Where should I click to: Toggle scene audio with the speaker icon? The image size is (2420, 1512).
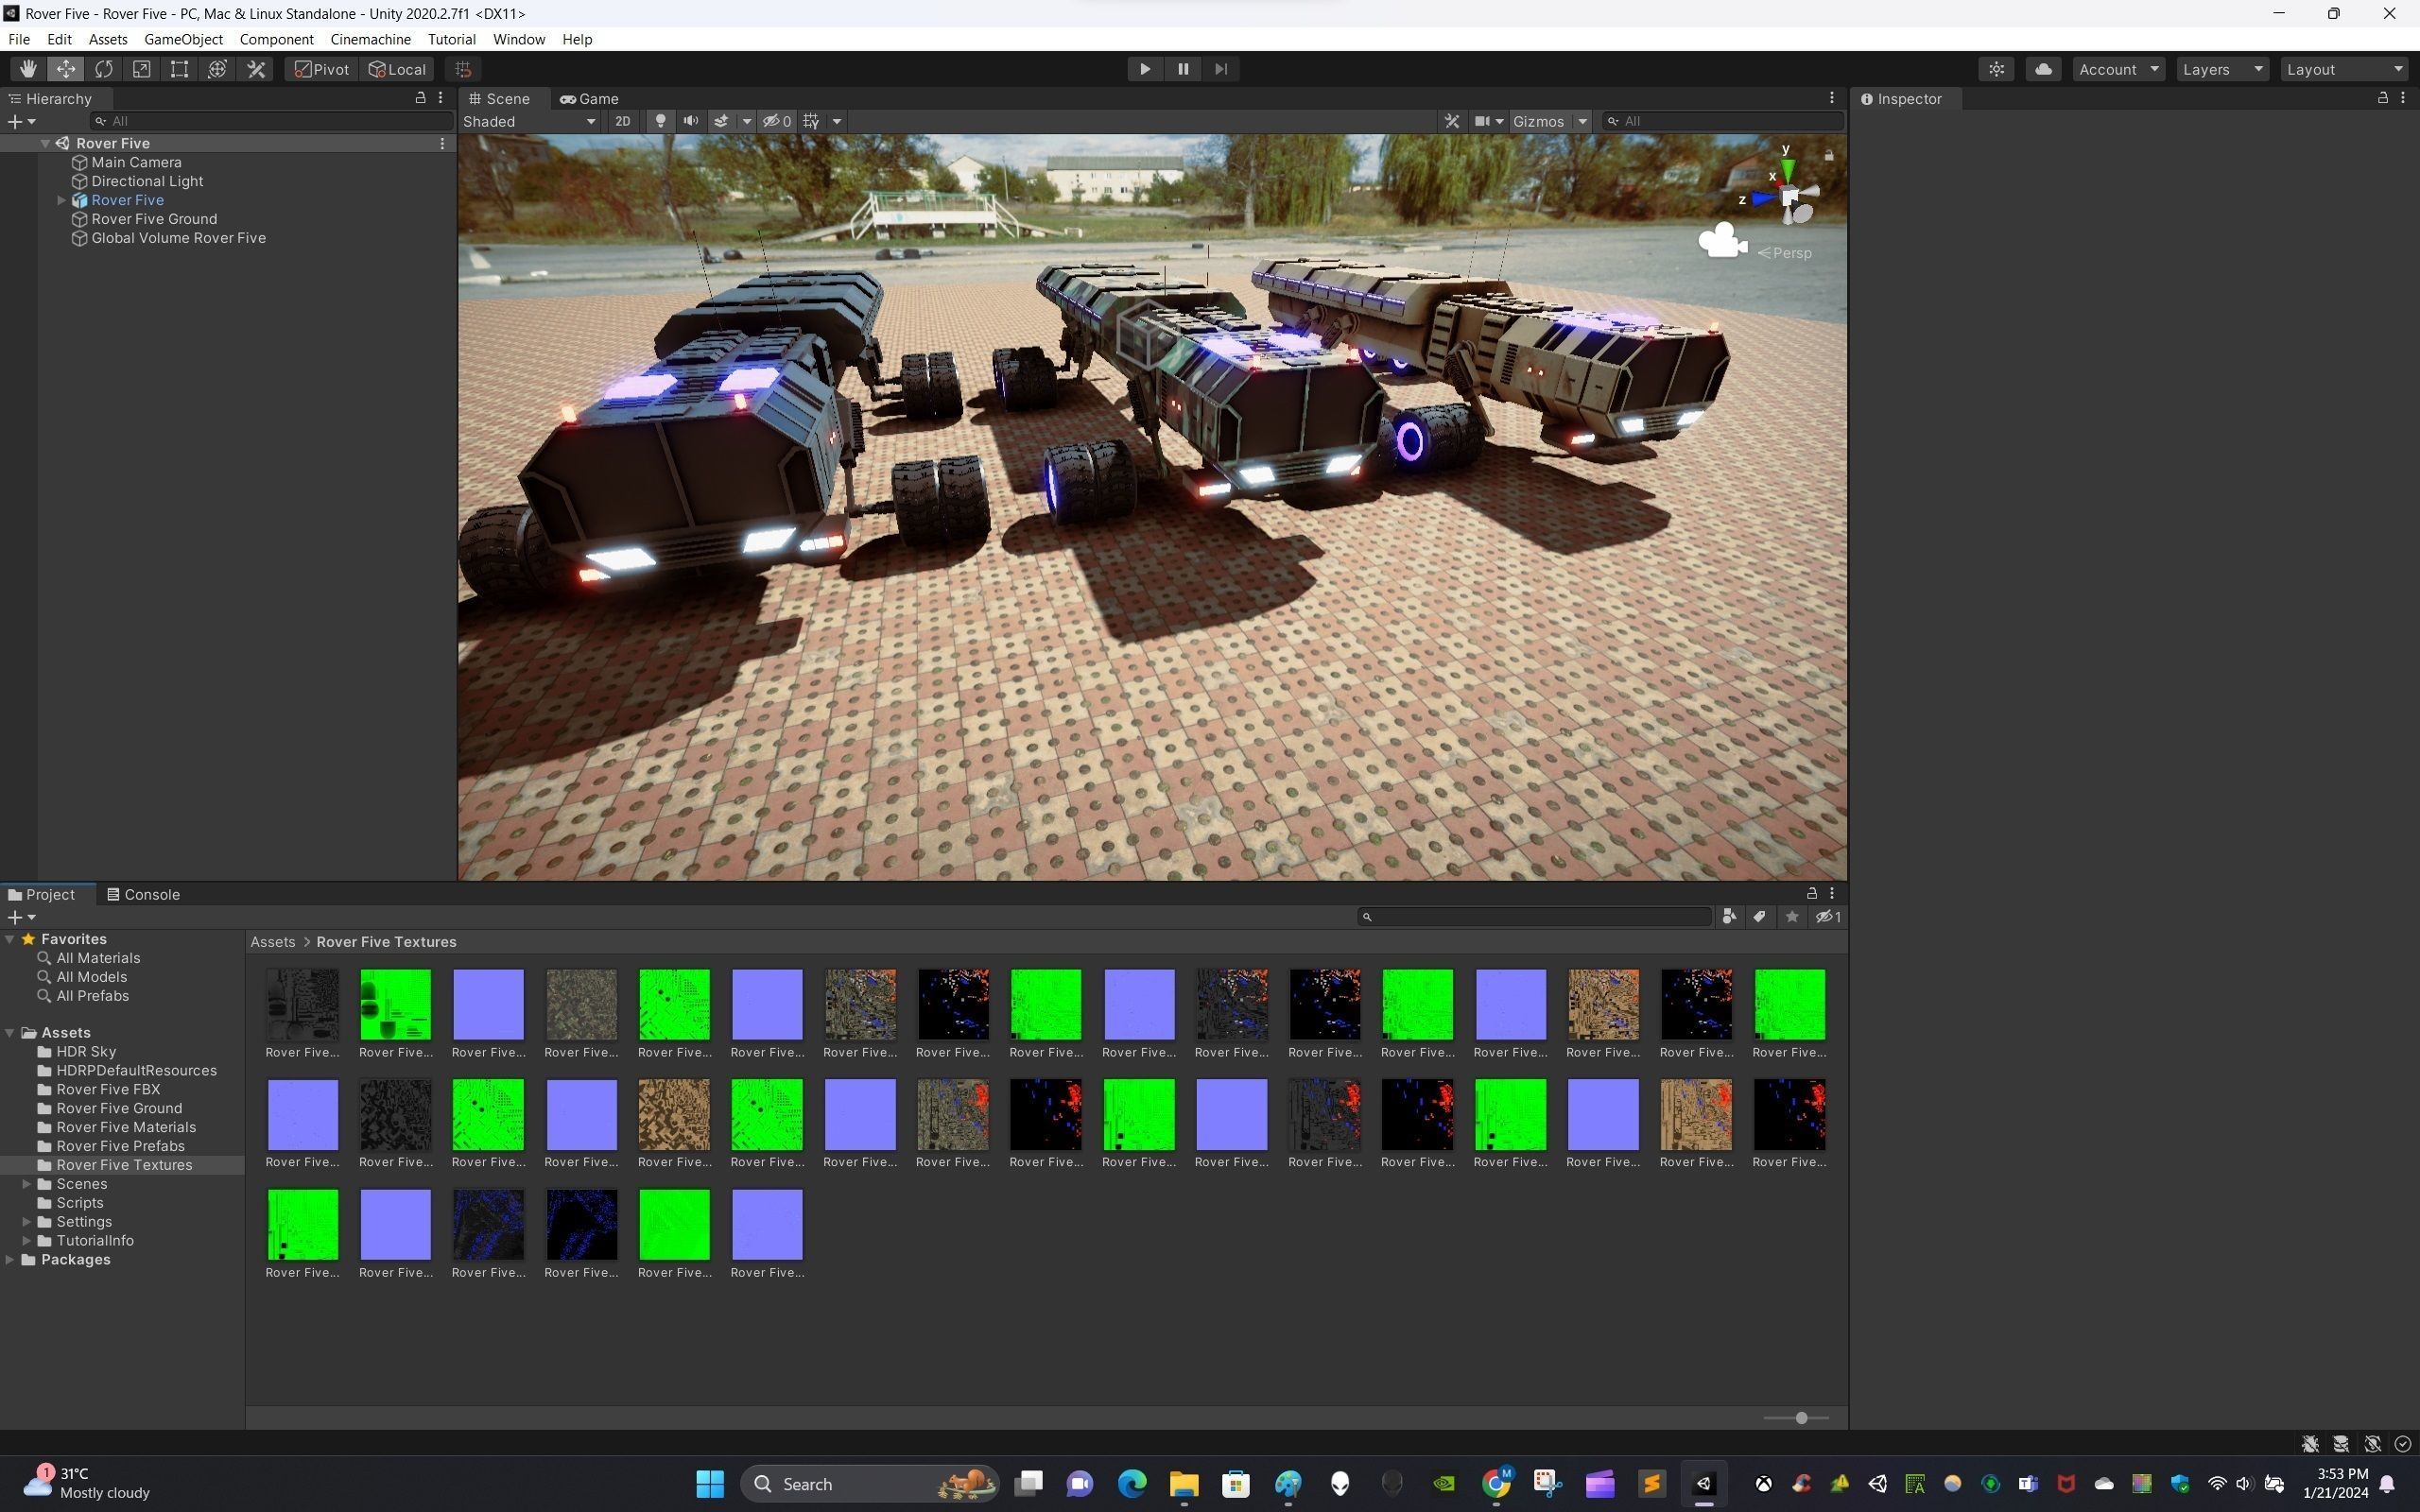click(690, 121)
